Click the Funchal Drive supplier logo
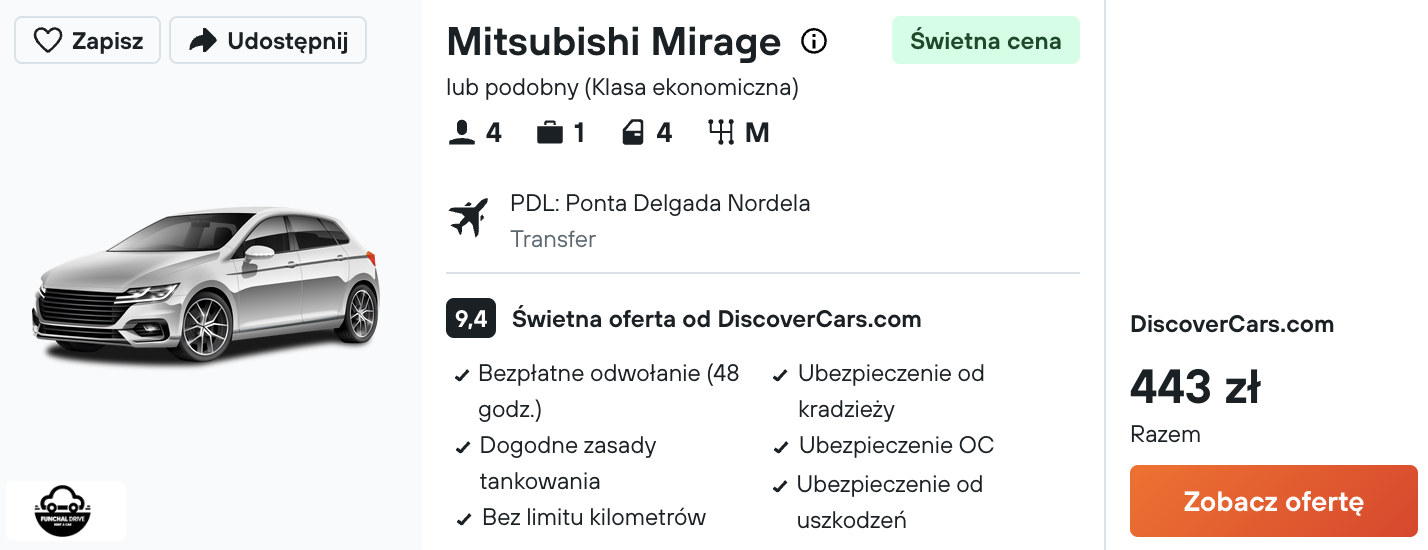Screen dimensions: 1428x550 coord(66,511)
